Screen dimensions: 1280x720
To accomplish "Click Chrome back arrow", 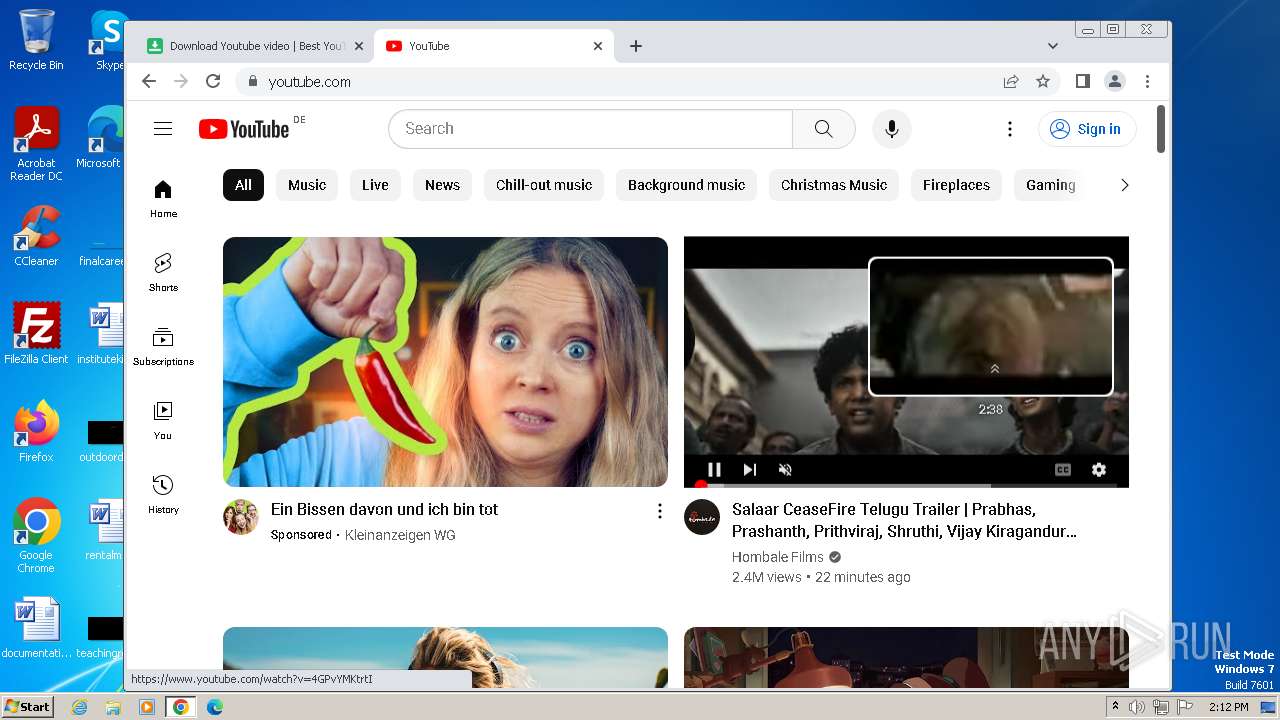I will (149, 81).
